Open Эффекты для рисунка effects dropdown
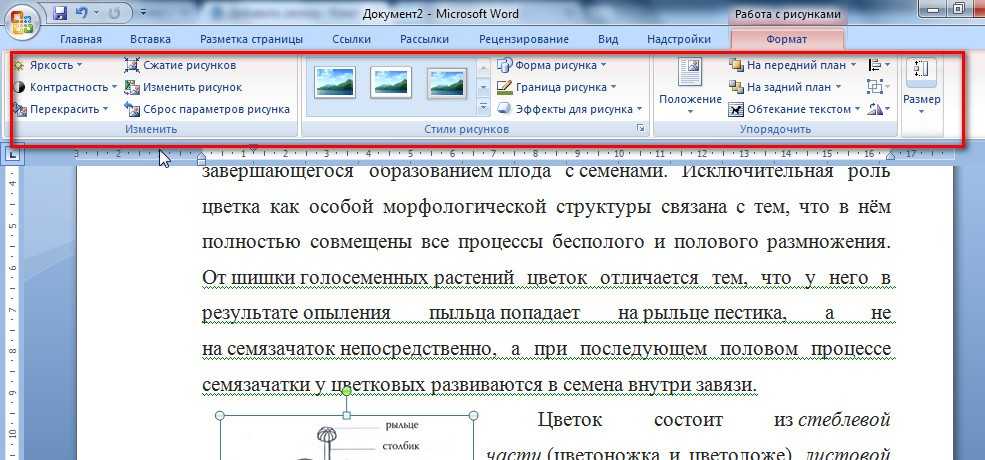Viewport: 985px width, 460px height. [x=570, y=109]
